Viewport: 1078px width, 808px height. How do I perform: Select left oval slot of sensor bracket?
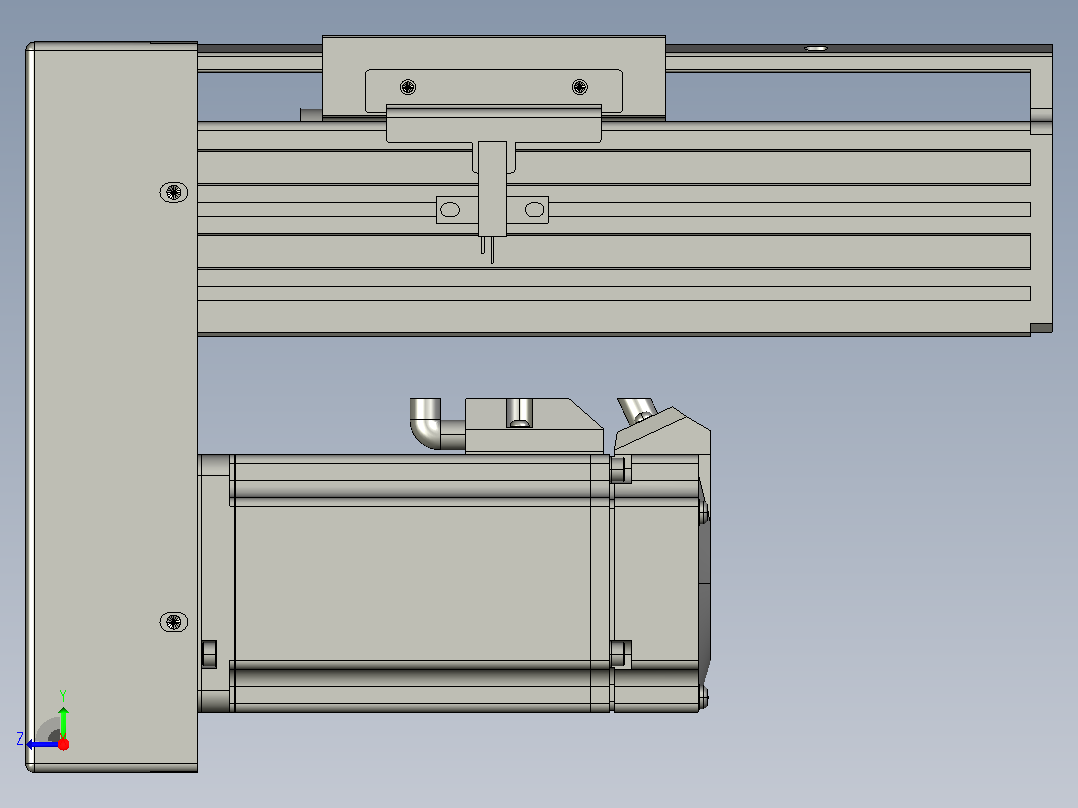coord(450,210)
